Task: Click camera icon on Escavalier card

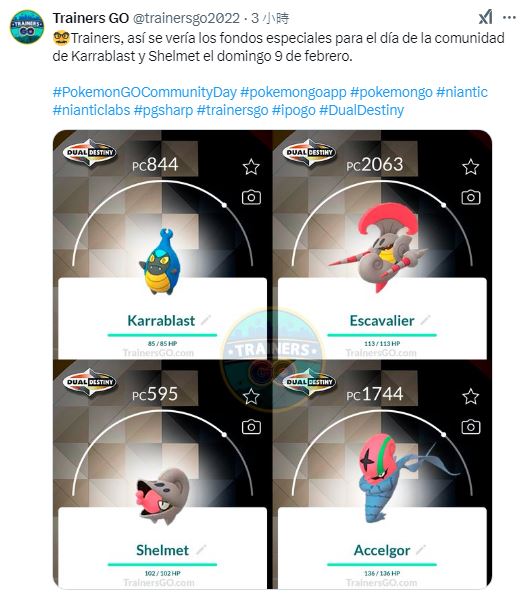Action: (x=471, y=197)
